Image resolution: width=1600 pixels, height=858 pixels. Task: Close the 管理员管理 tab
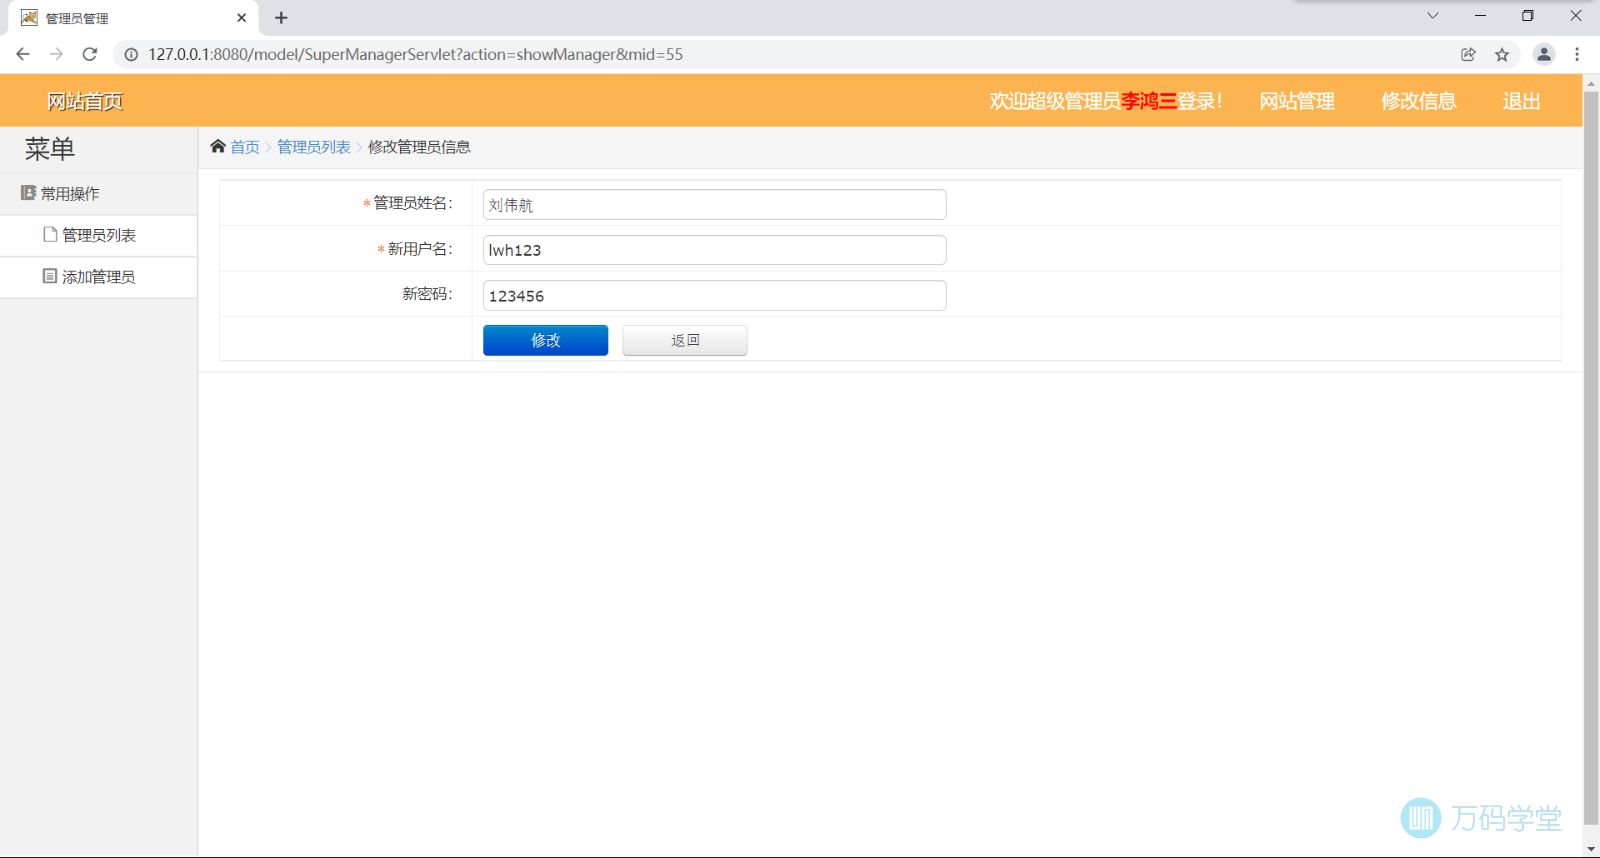(241, 17)
